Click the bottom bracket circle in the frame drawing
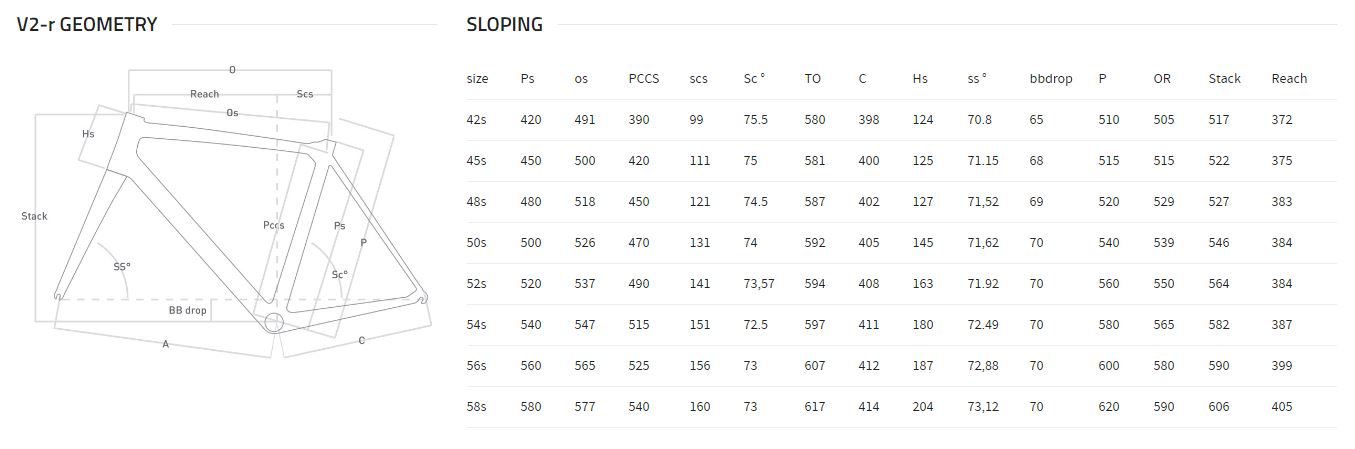 pos(272,322)
